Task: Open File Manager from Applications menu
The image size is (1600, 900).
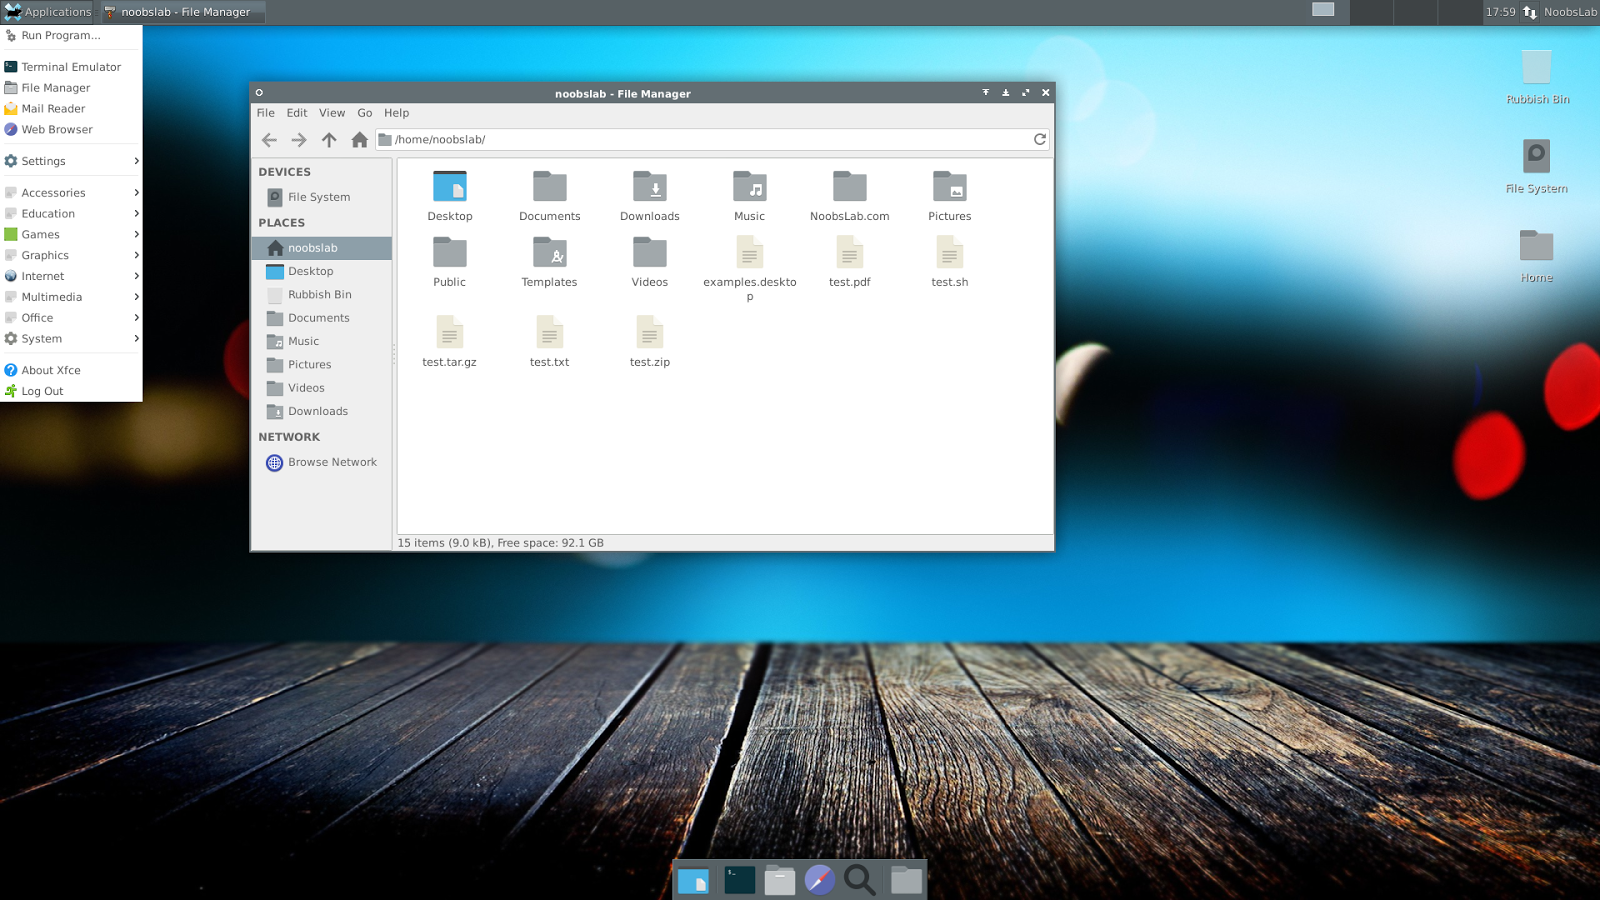Action: (71, 88)
